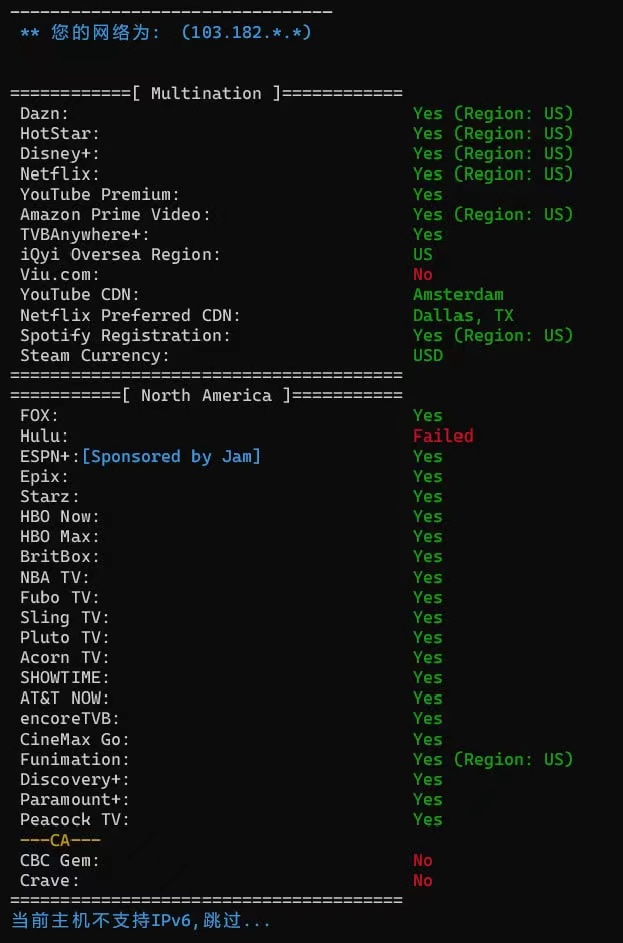Click the Crave red No result
This screenshot has height=943, width=623.
coord(423,881)
